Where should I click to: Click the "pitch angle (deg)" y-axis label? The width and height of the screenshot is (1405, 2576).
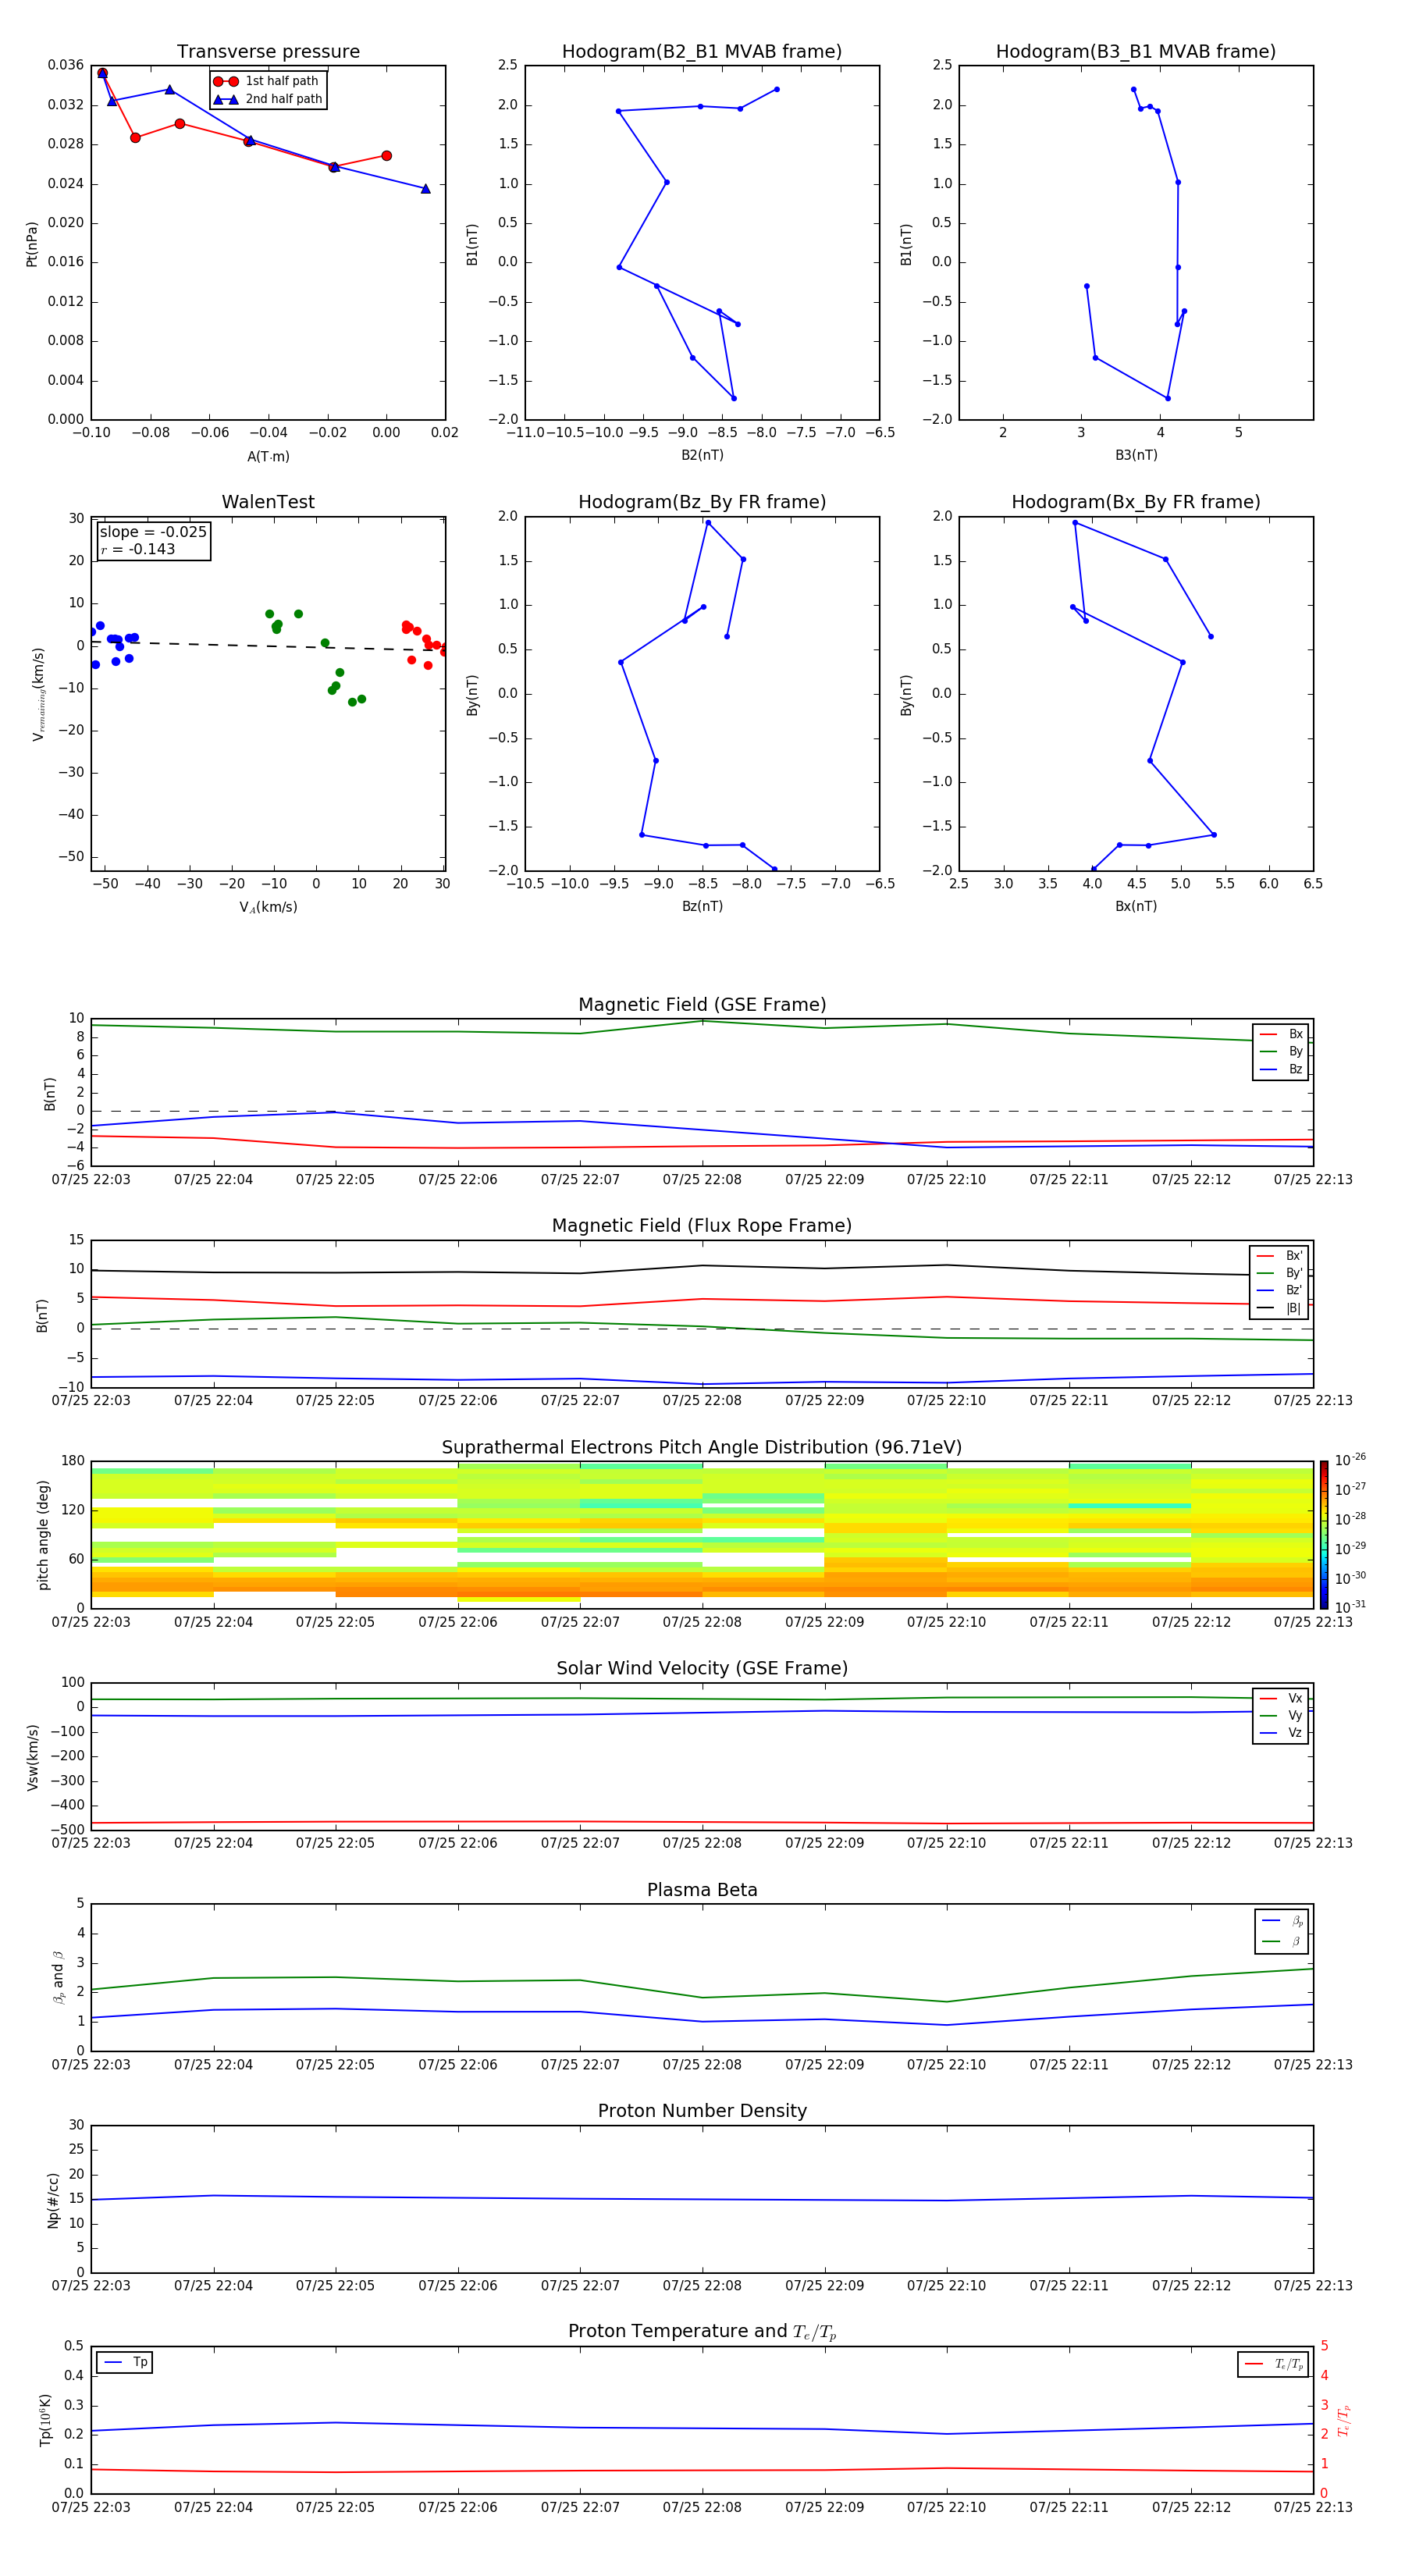[x=43, y=1535]
